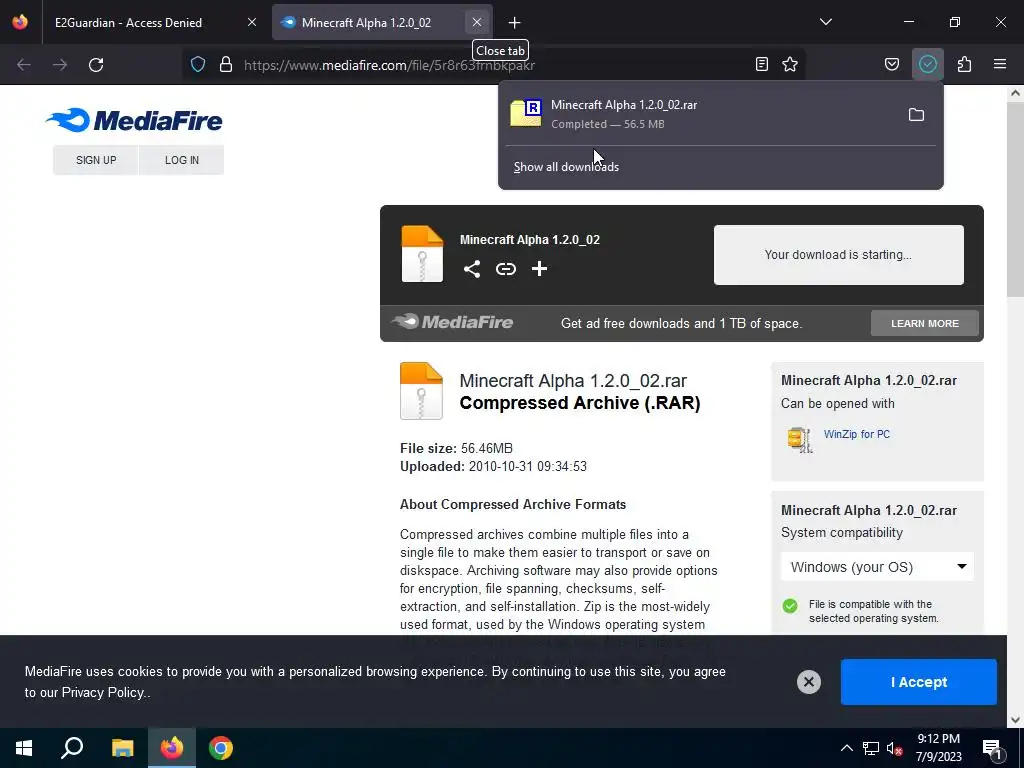Viewport: 1024px width, 768px height.
Task: Click the I Accept cookies button
Action: pyautogui.click(x=919, y=682)
